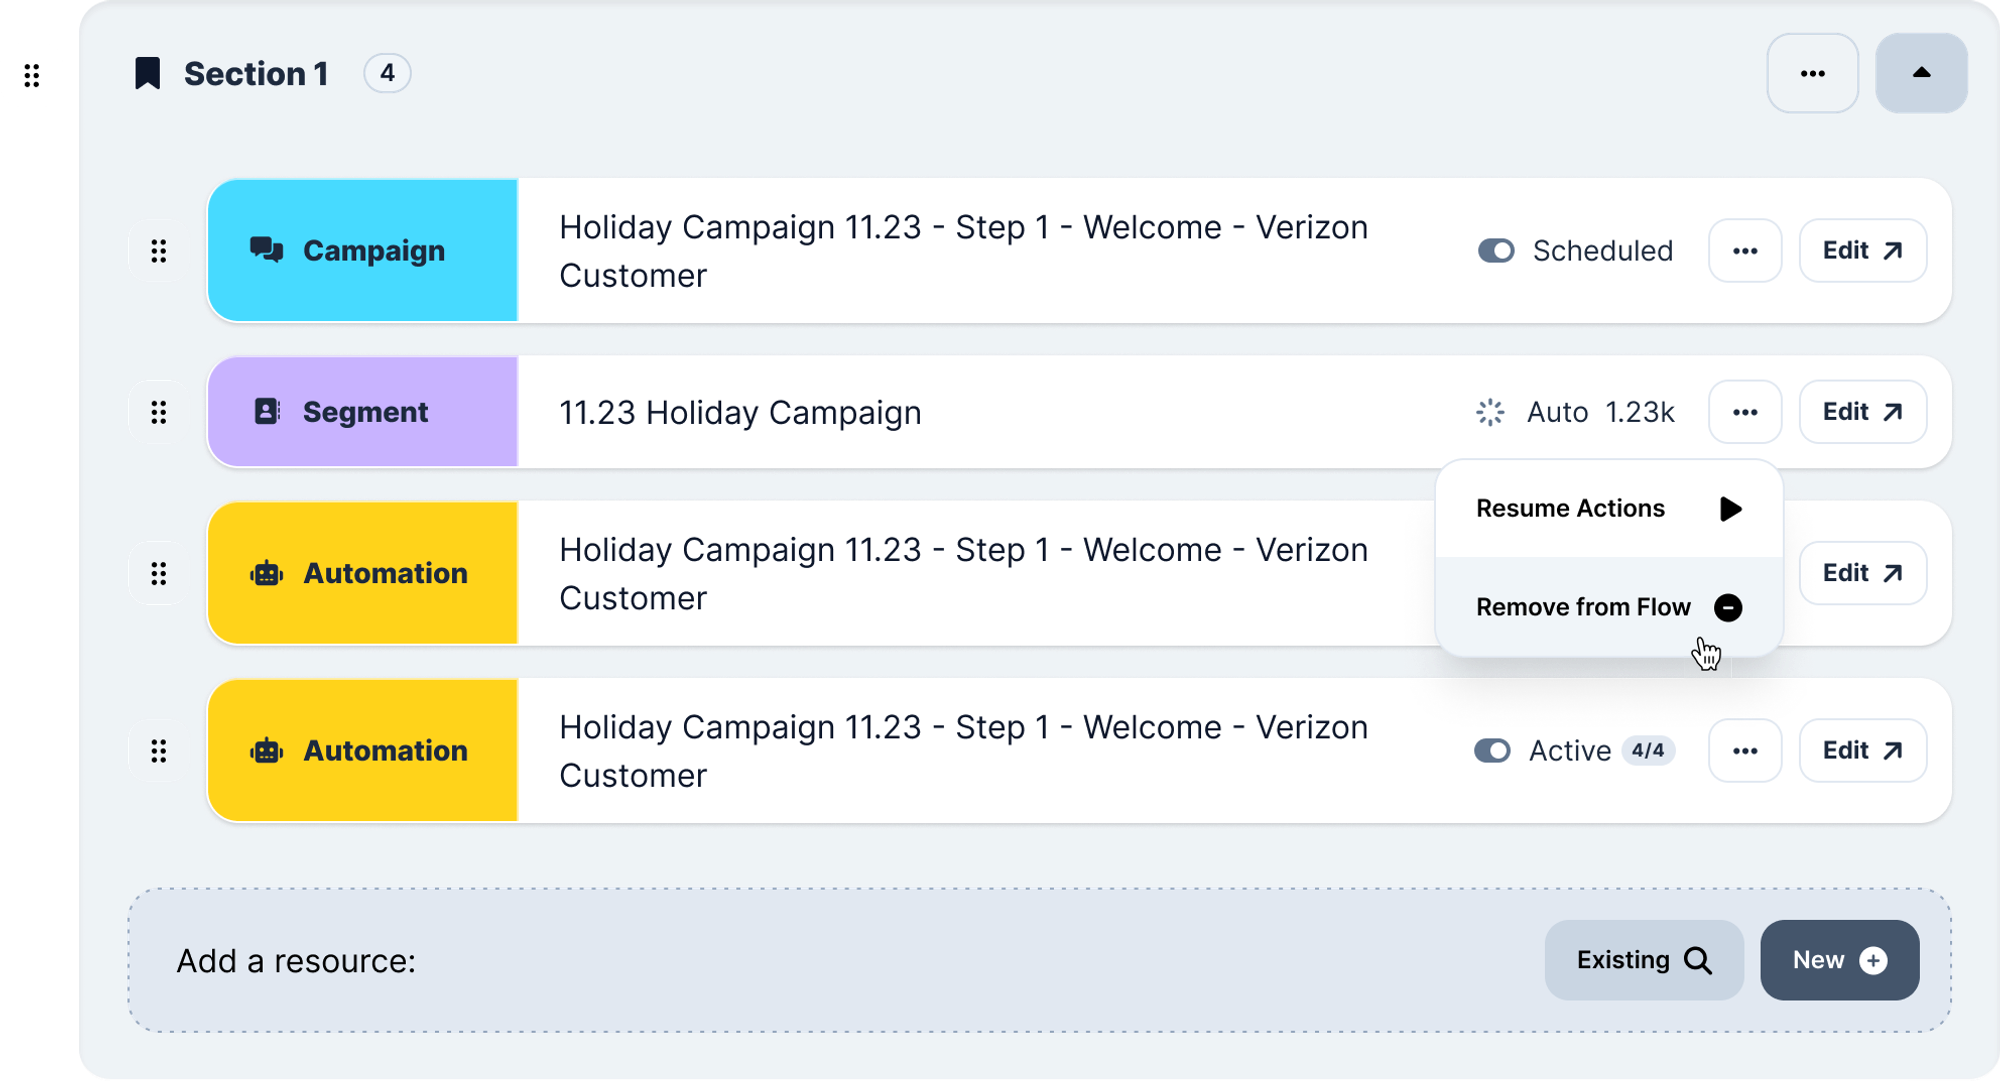Click the Section 1 item count badge
The width and height of the screenshot is (2000, 1081).
point(387,73)
